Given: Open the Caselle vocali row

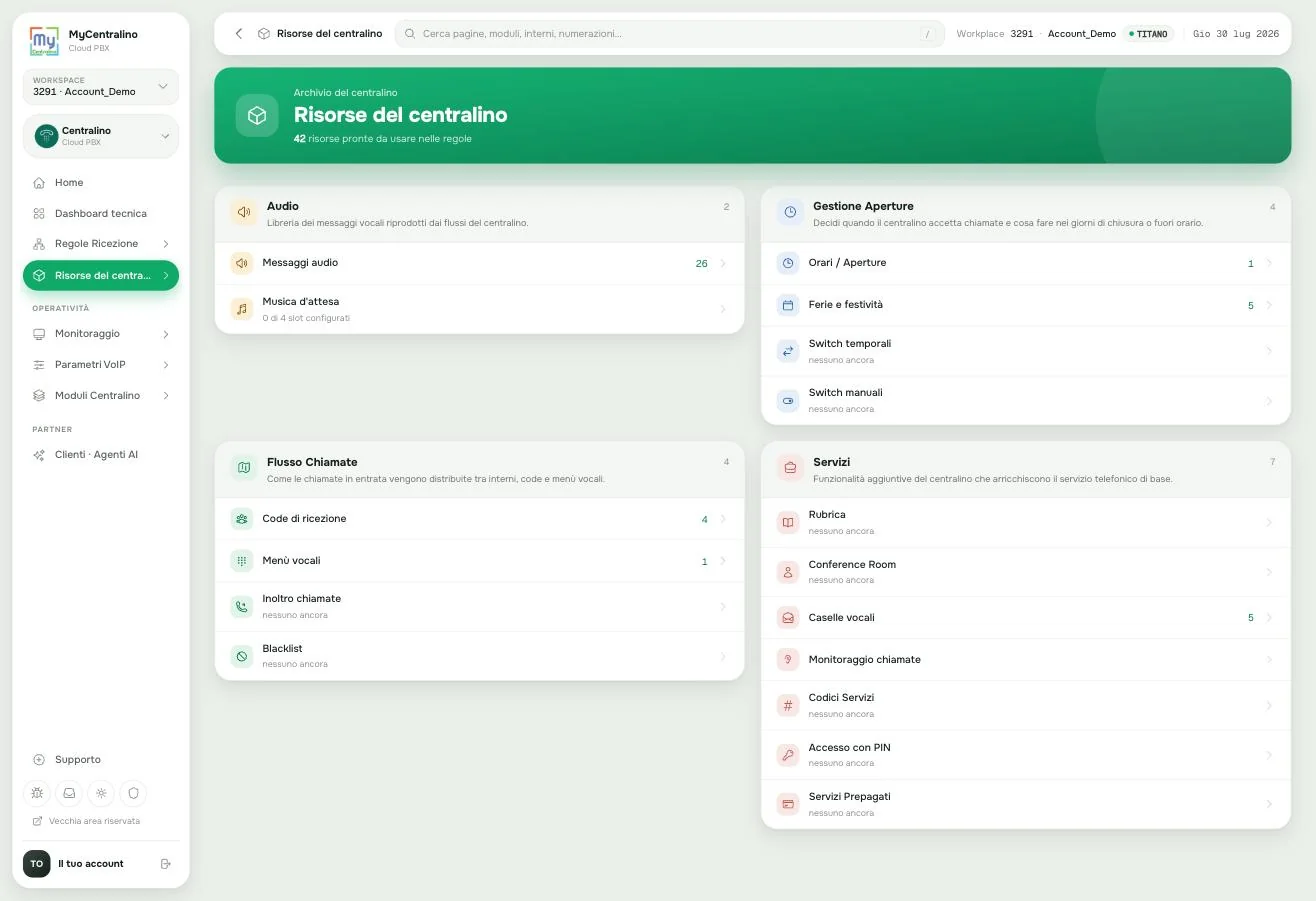Looking at the screenshot, I should tap(1026, 618).
